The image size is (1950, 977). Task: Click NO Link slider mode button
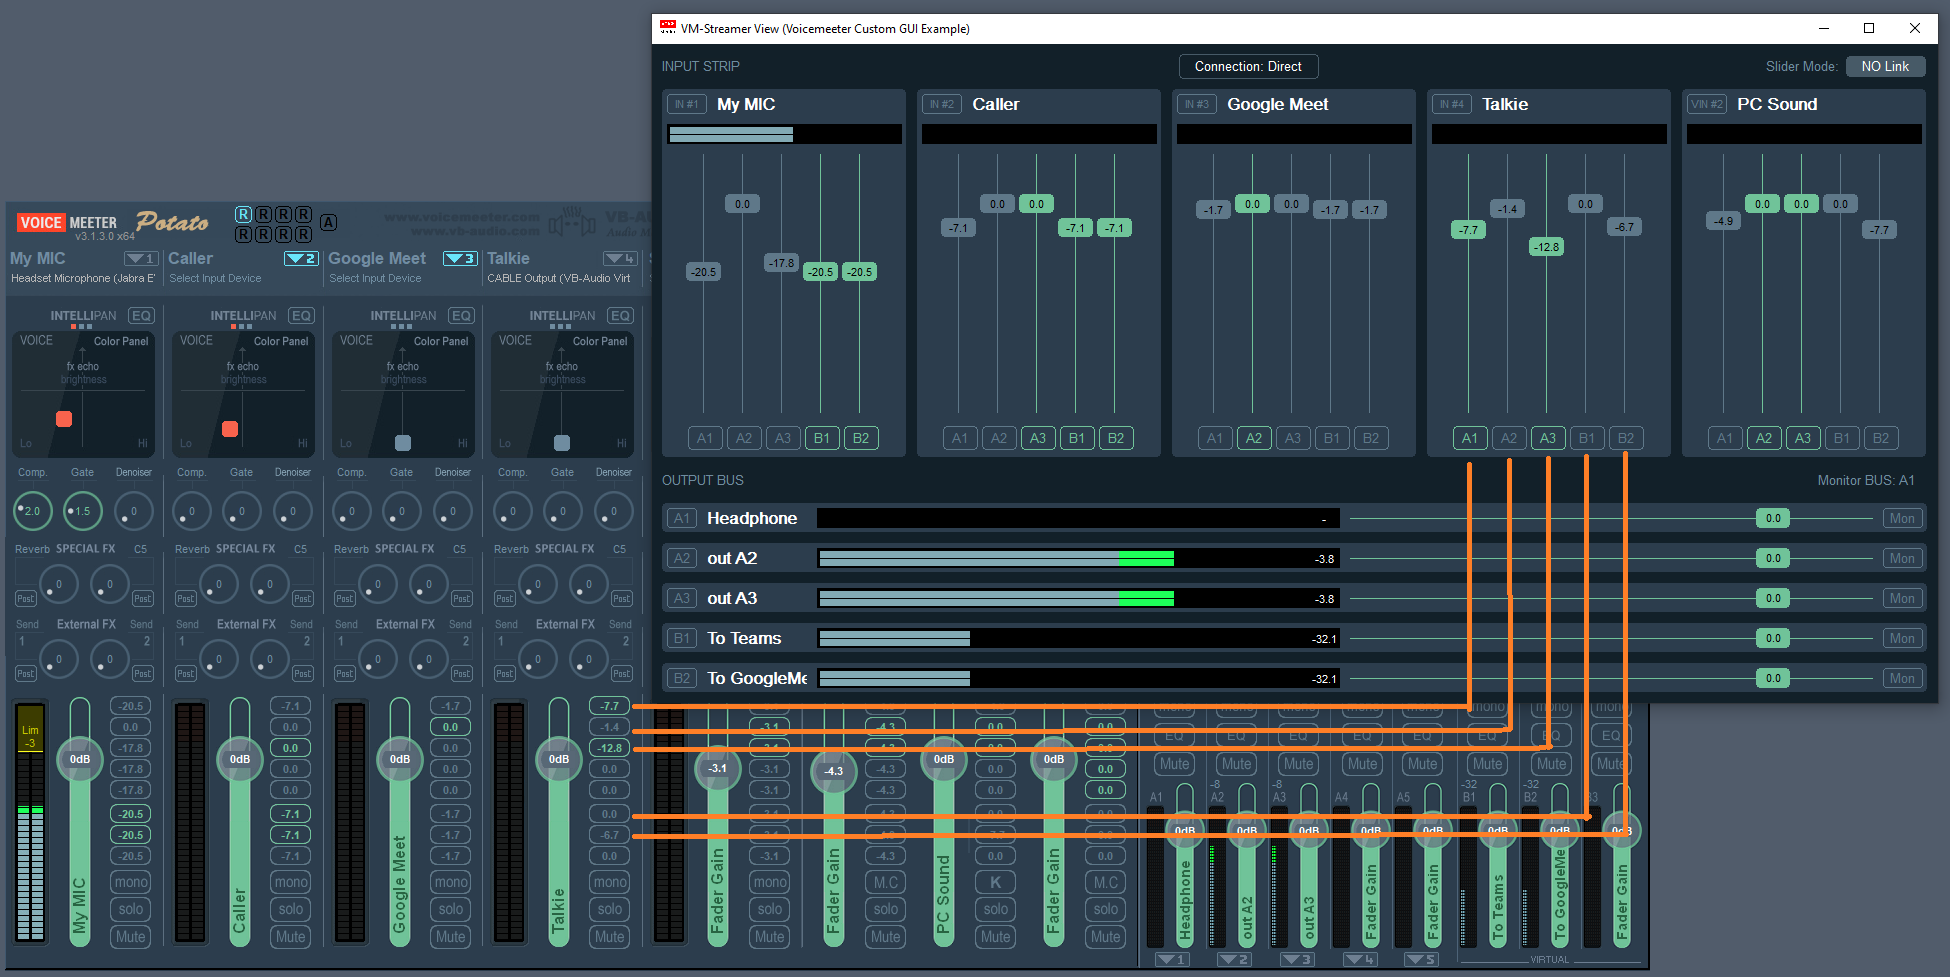(x=1885, y=66)
